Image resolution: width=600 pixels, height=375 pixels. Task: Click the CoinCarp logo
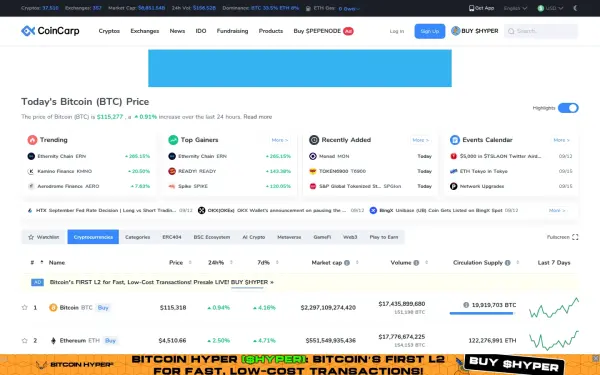(x=50, y=31)
